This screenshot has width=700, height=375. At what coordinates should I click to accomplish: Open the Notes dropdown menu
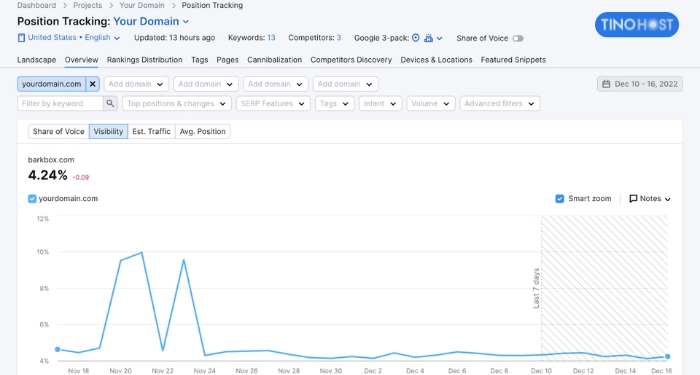pos(650,199)
